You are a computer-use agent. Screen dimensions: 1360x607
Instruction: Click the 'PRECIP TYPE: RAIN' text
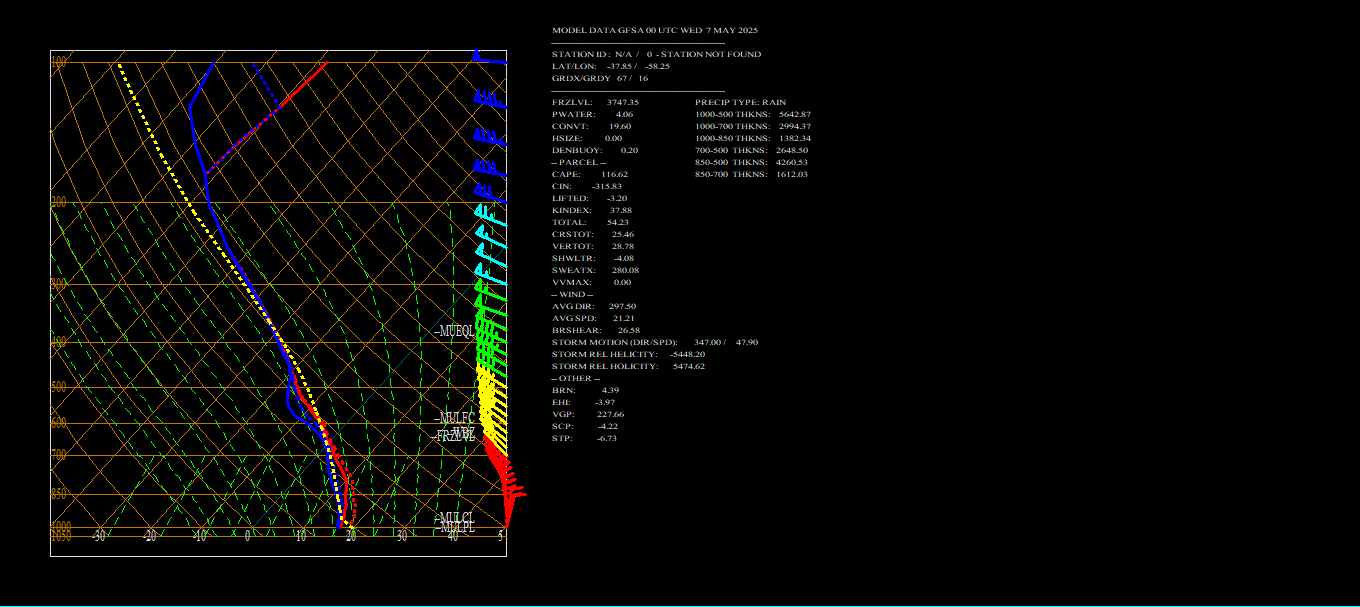click(x=741, y=102)
